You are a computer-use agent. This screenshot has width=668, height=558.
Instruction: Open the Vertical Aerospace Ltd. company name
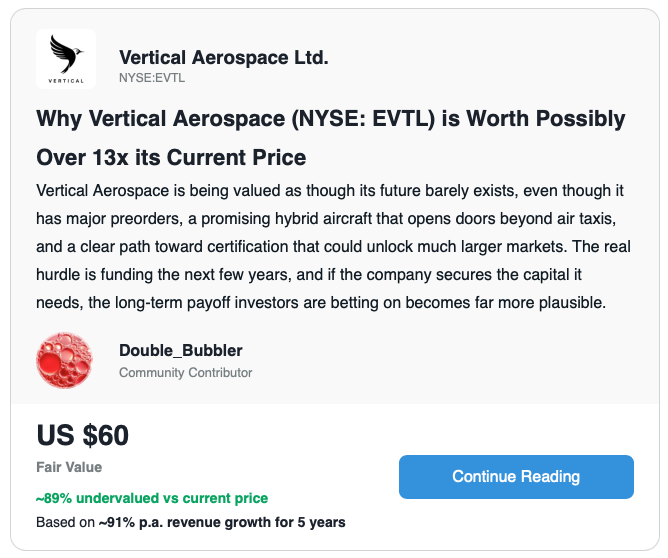click(x=223, y=58)
